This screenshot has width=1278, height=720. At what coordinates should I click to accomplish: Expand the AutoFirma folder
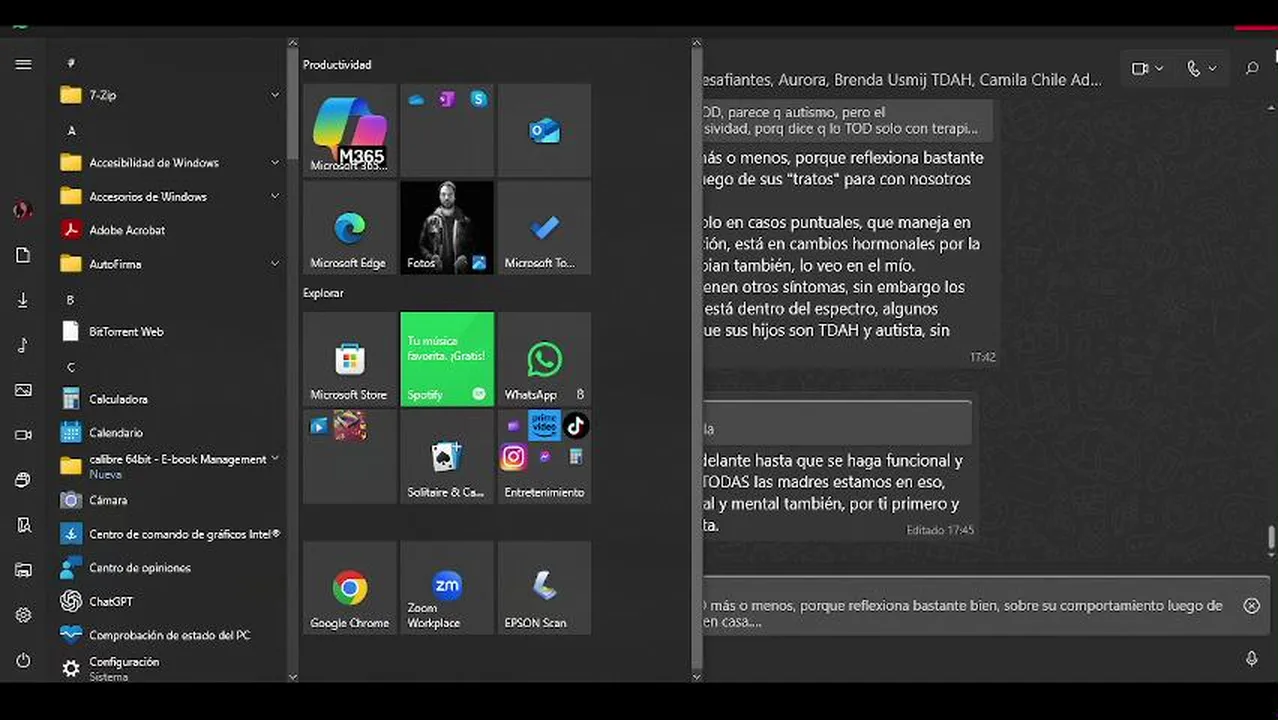click(170, 264)
